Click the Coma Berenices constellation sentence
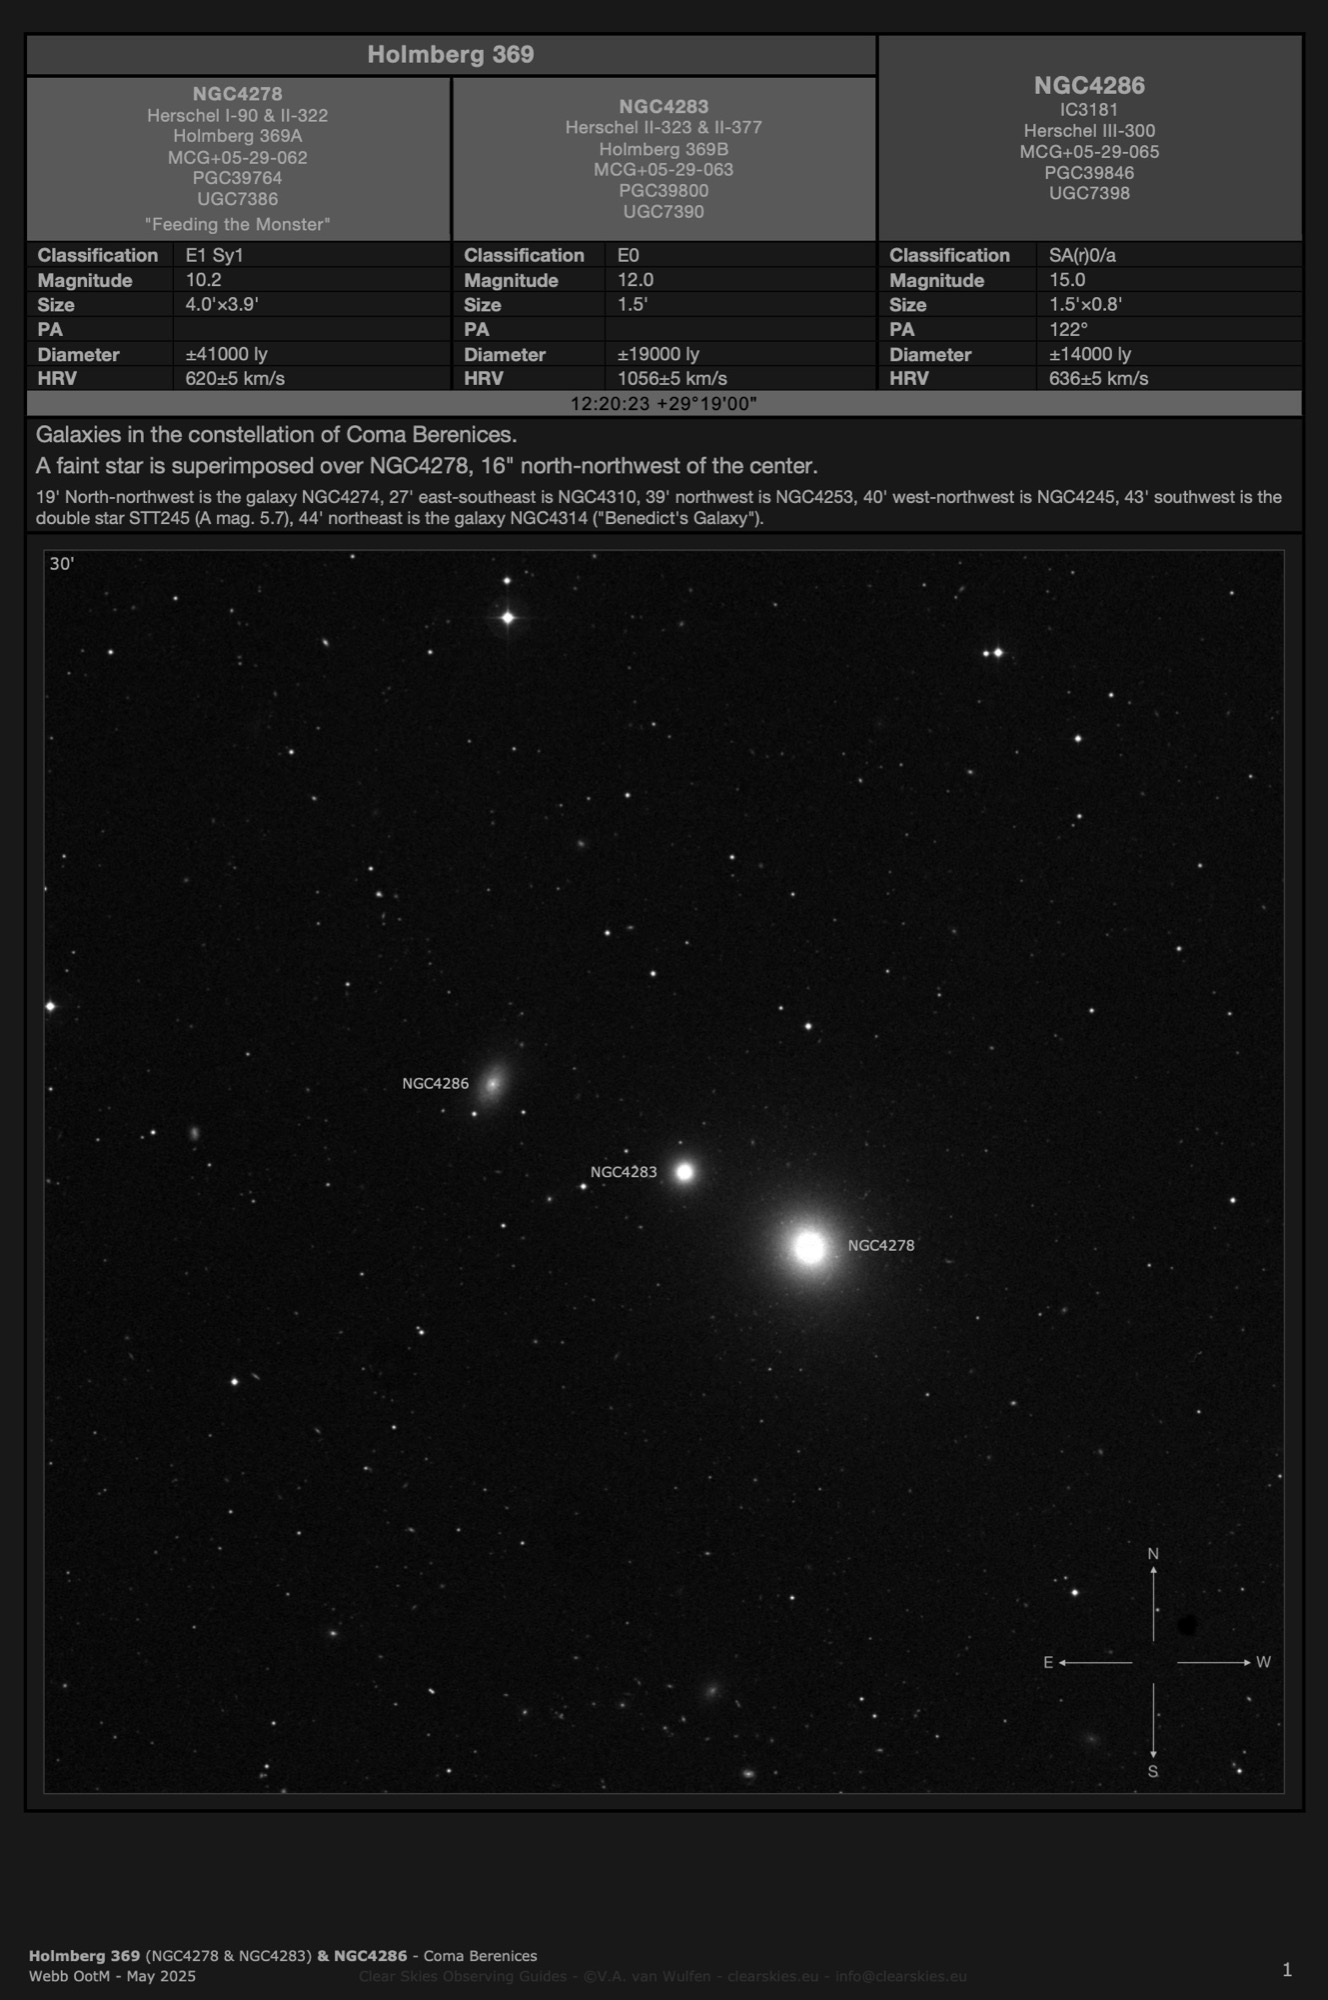Screen dimensions: 1328x2000 [276, 435]
